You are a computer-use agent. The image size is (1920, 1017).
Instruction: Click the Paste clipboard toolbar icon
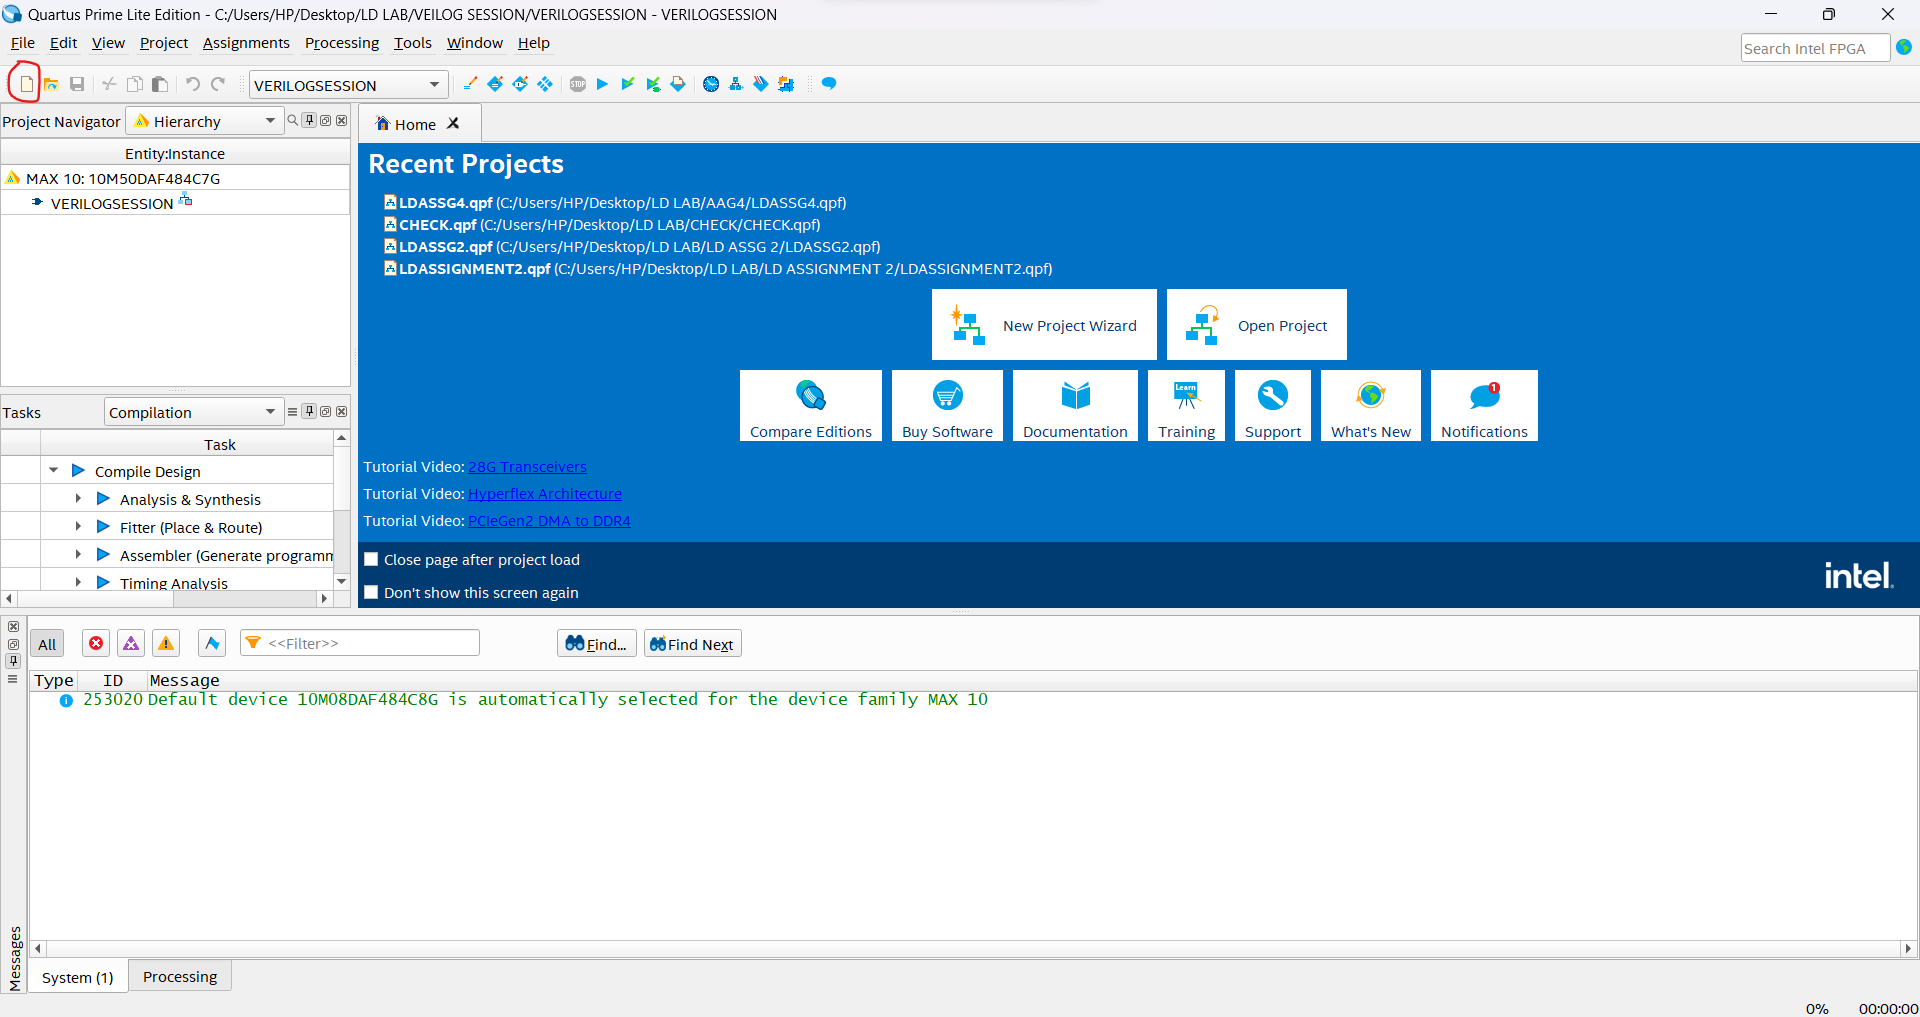coord(160,84)
